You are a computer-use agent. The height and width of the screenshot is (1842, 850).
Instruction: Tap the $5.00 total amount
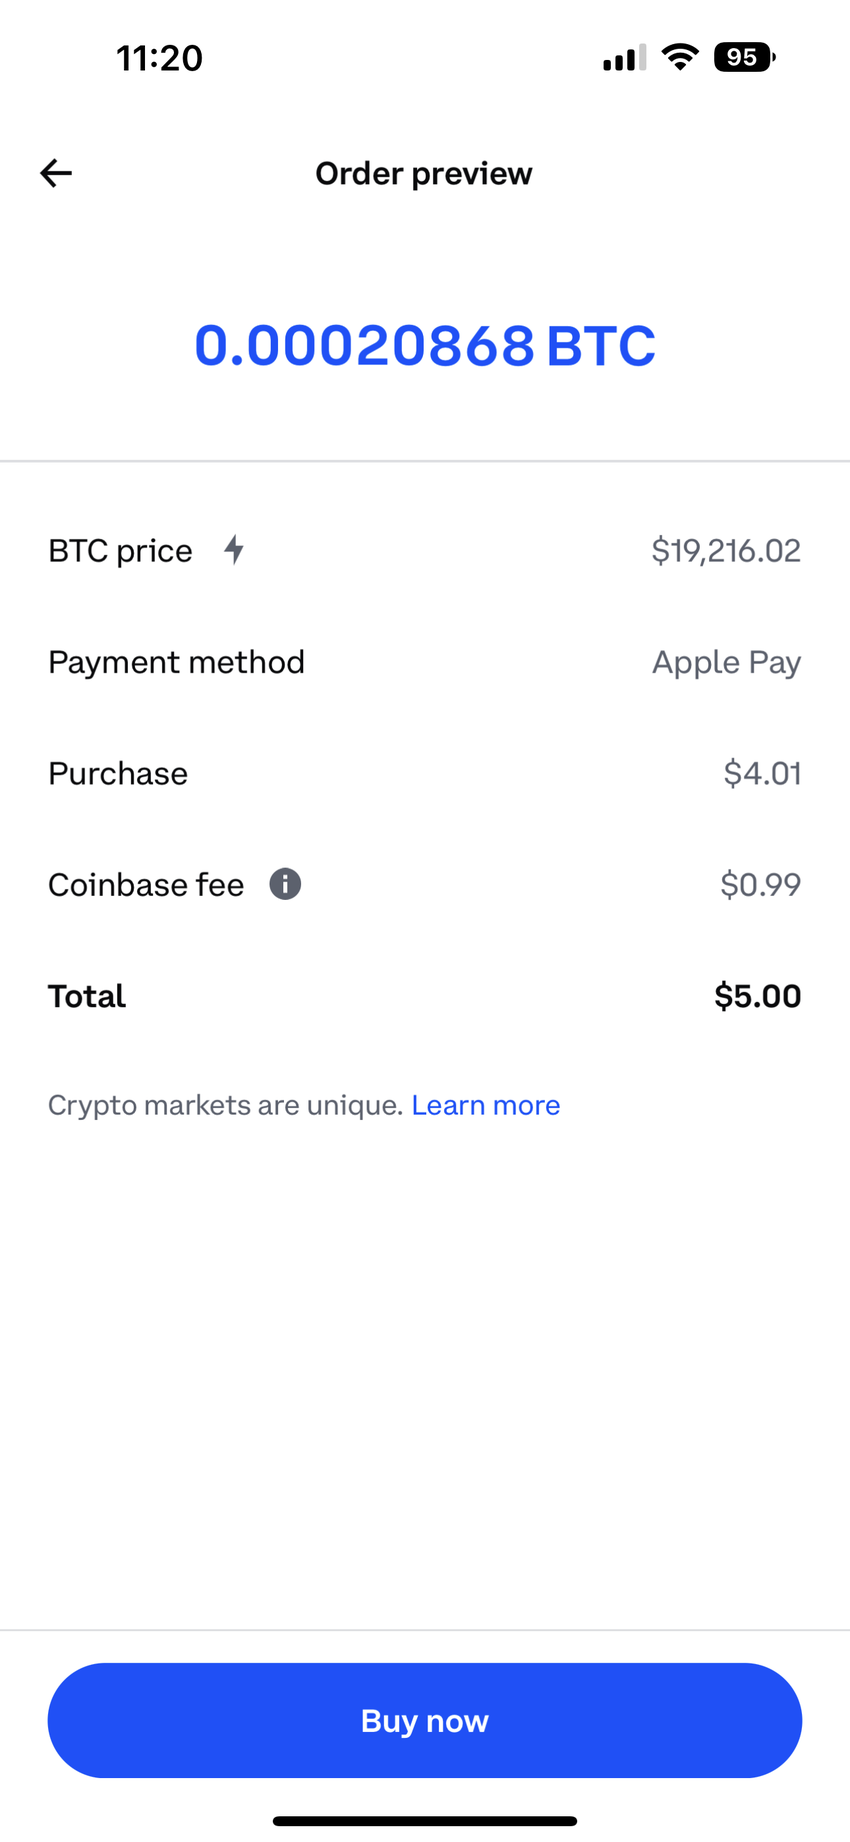click(757, 996)
